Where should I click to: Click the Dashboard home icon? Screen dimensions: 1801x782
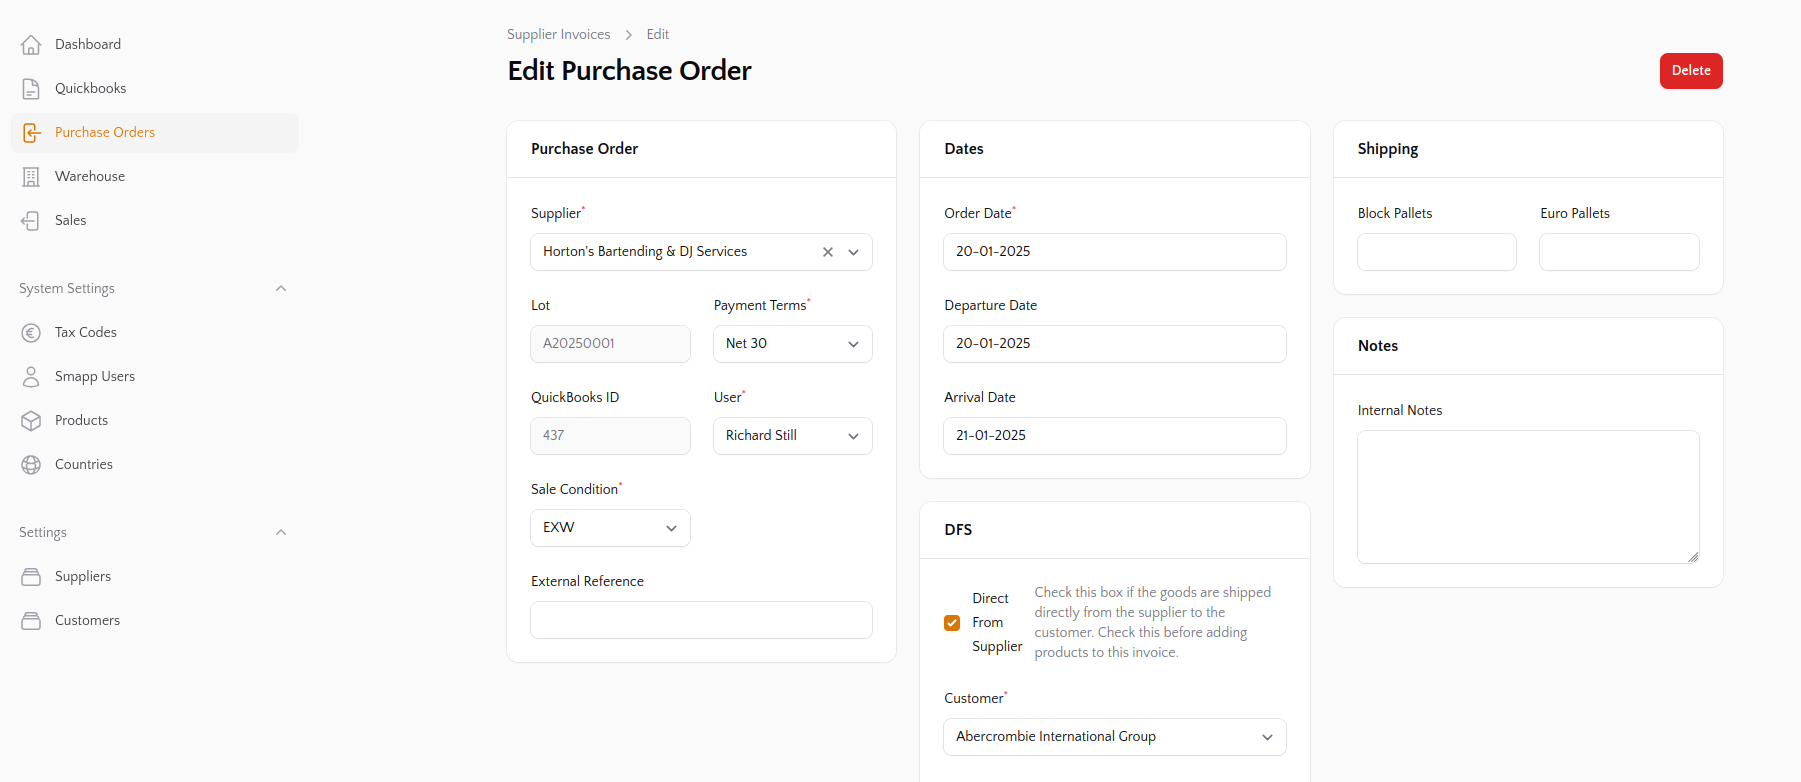pyautogui.click(x=31, y=45)
